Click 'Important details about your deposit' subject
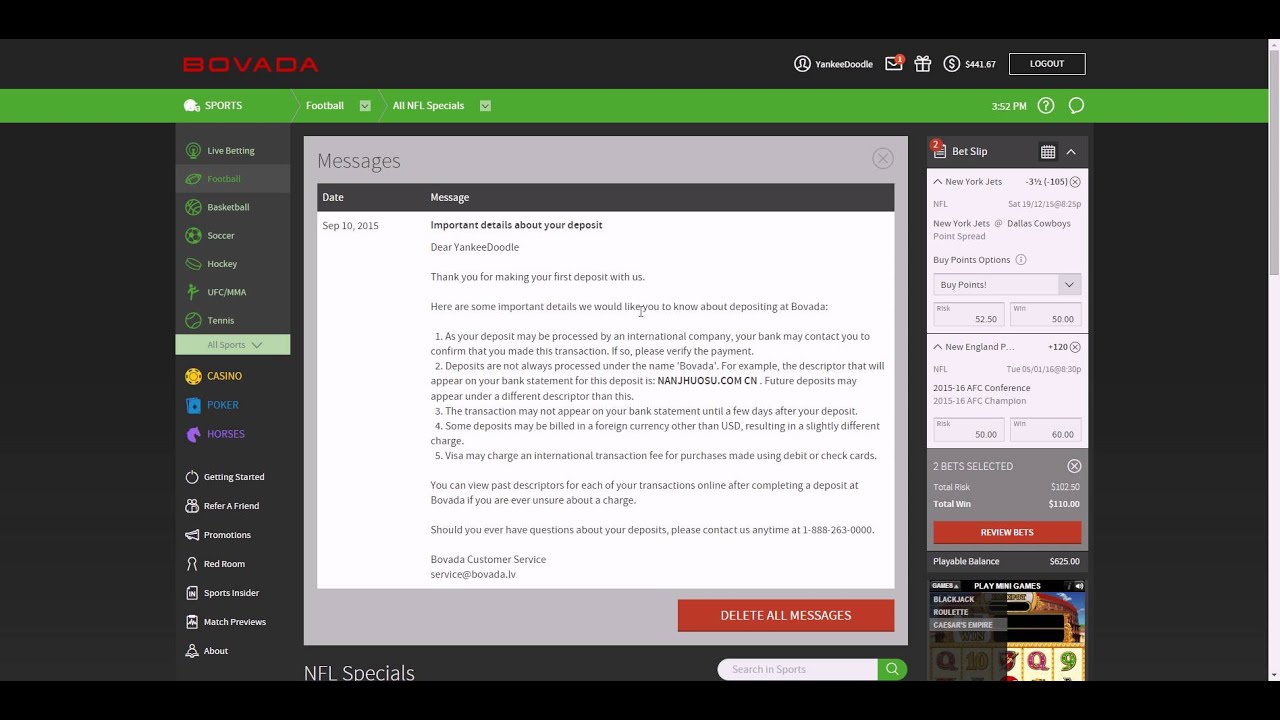 coord(516,225)
